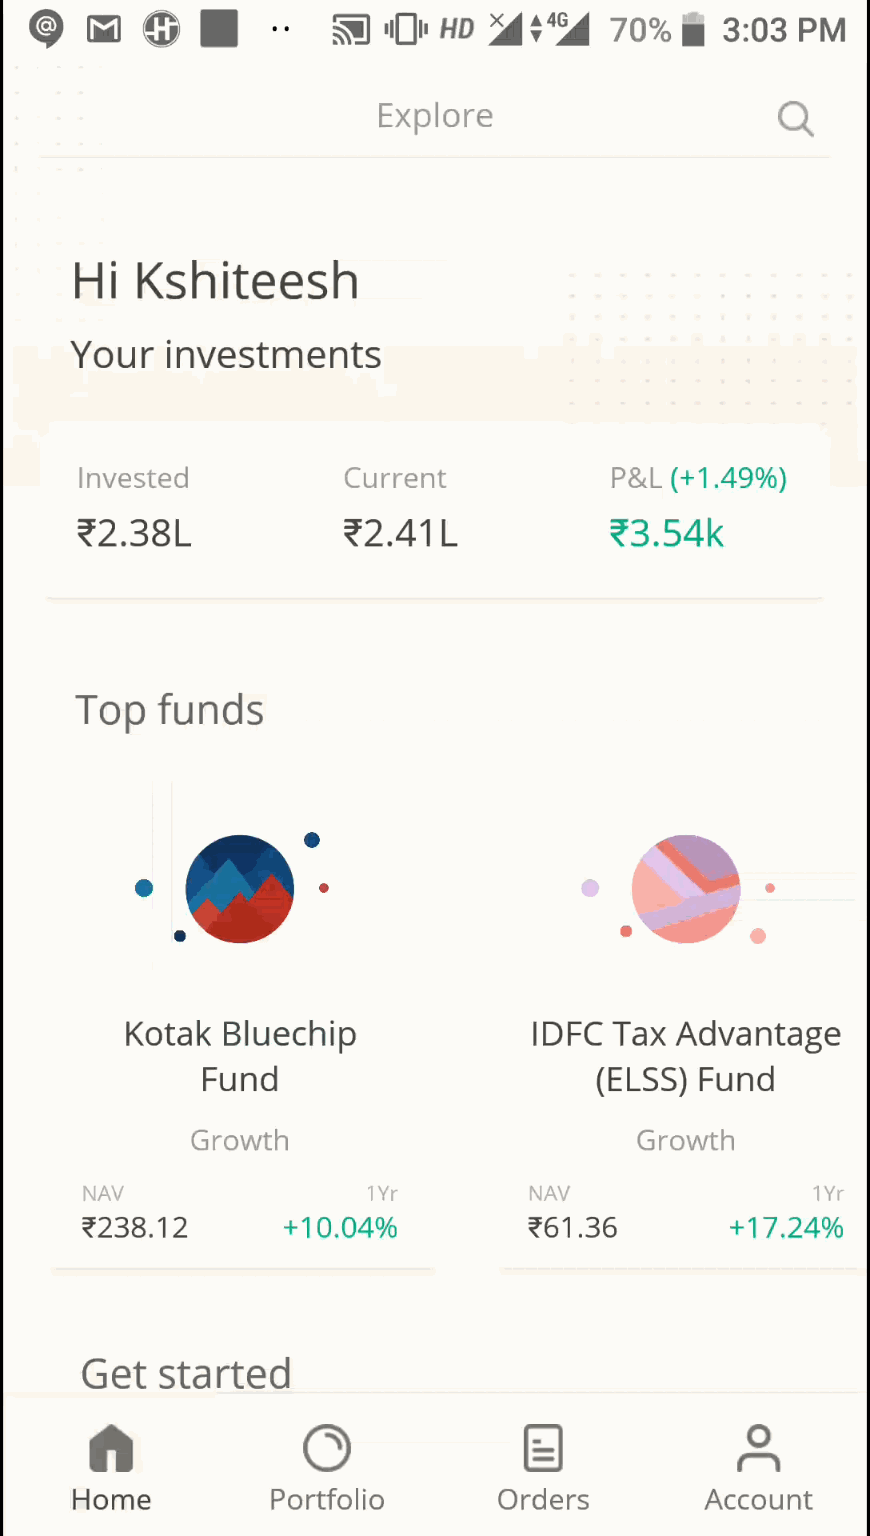Open the Account profile icon
The width and height of the screenshot is (870, 1536).
[759, 1448]
